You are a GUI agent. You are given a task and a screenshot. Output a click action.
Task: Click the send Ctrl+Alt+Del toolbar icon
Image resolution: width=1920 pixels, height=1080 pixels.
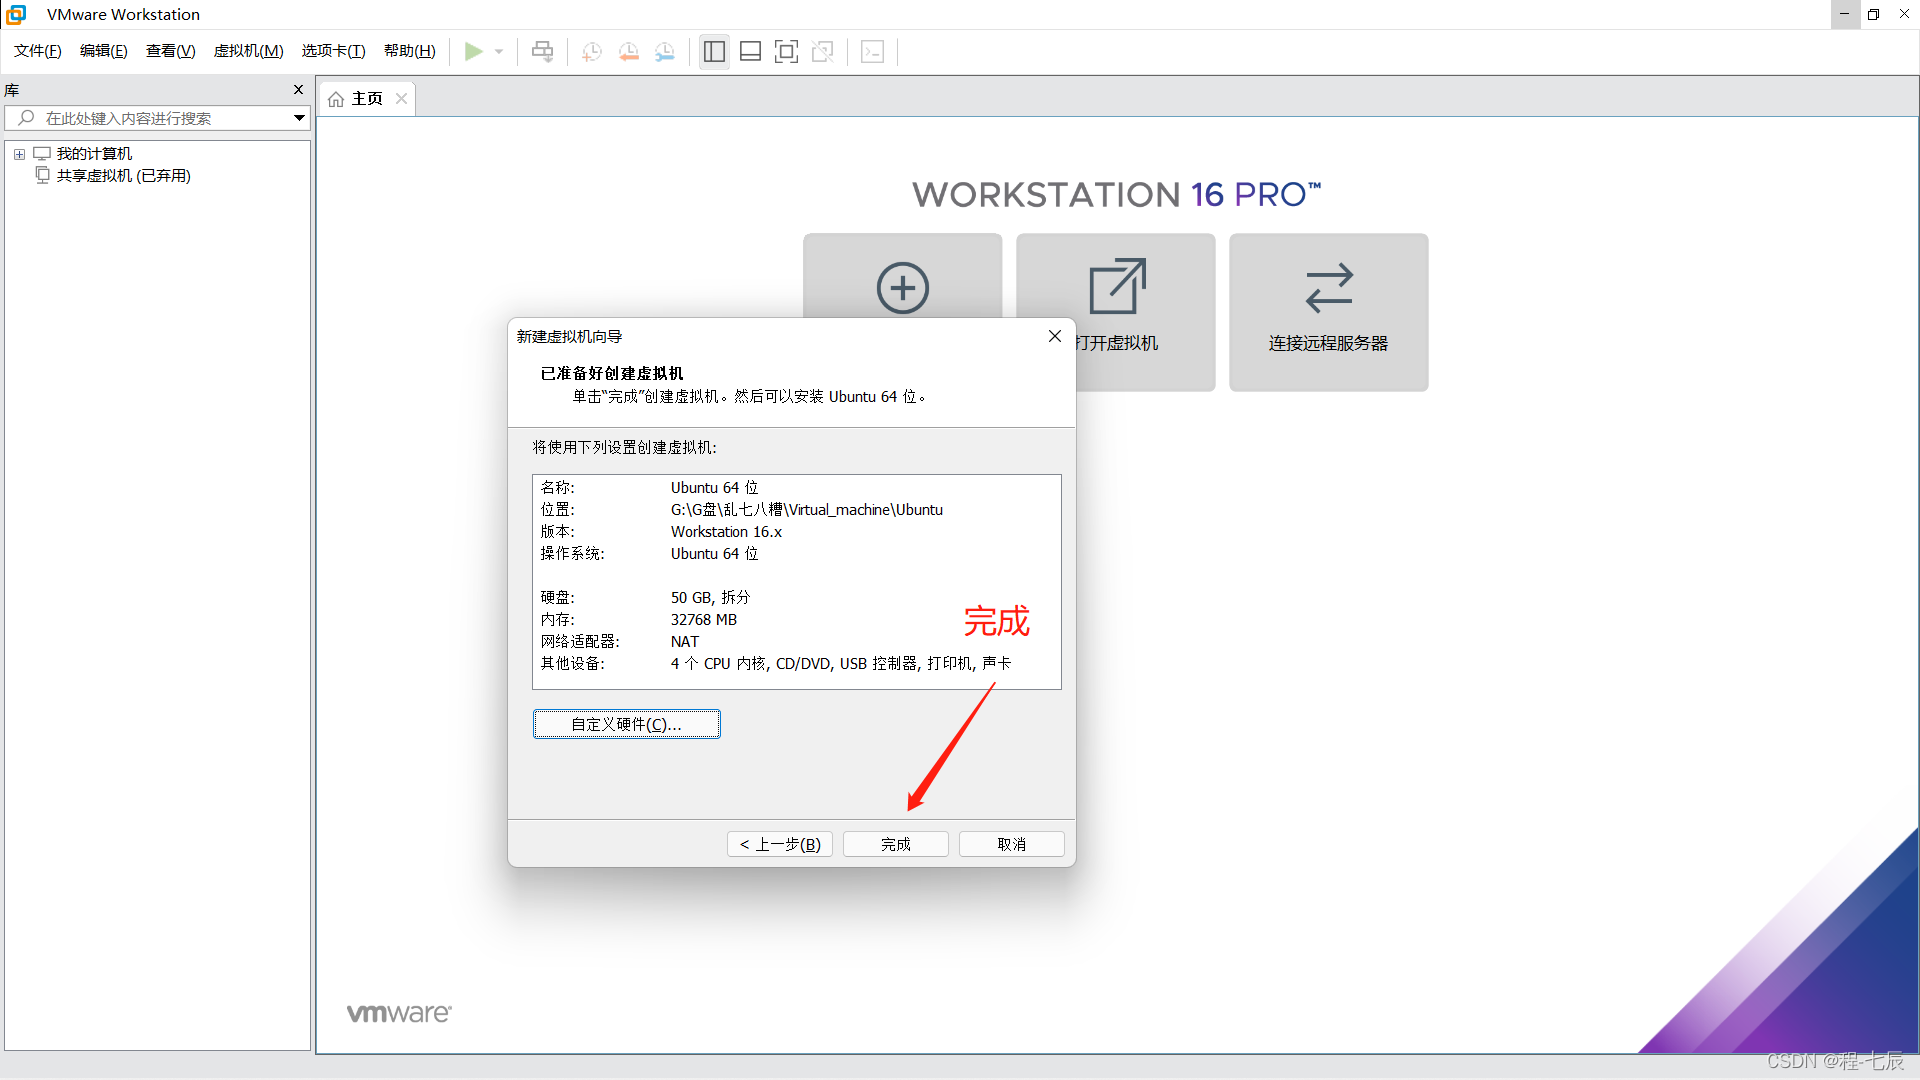[x=542, y=51]
